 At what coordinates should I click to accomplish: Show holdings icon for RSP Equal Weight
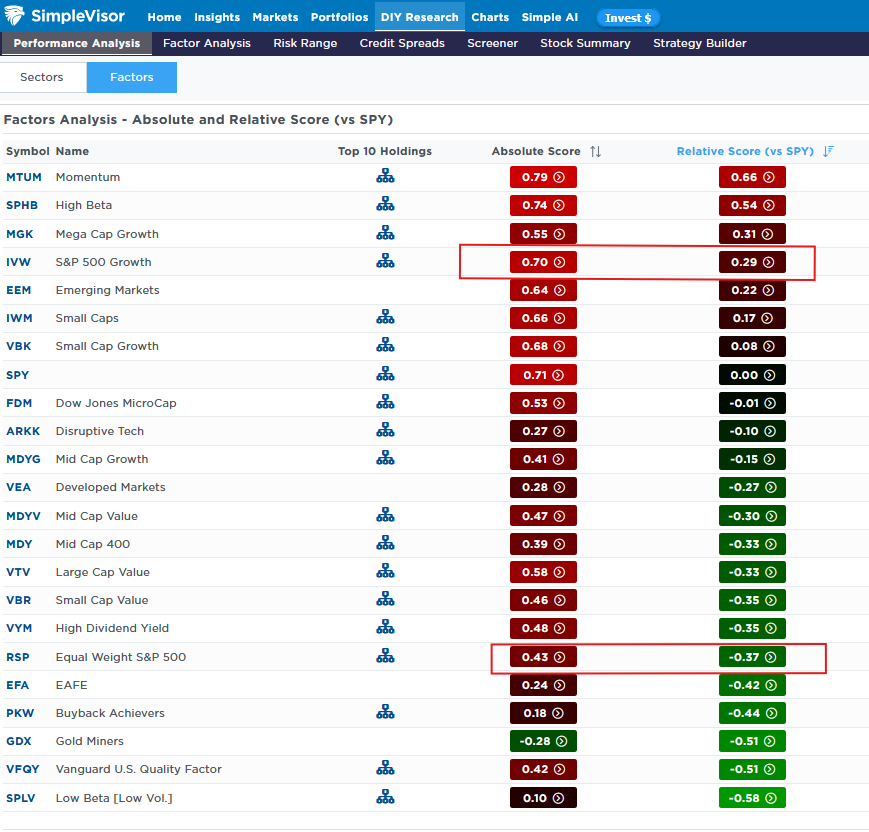coord(385,656)
